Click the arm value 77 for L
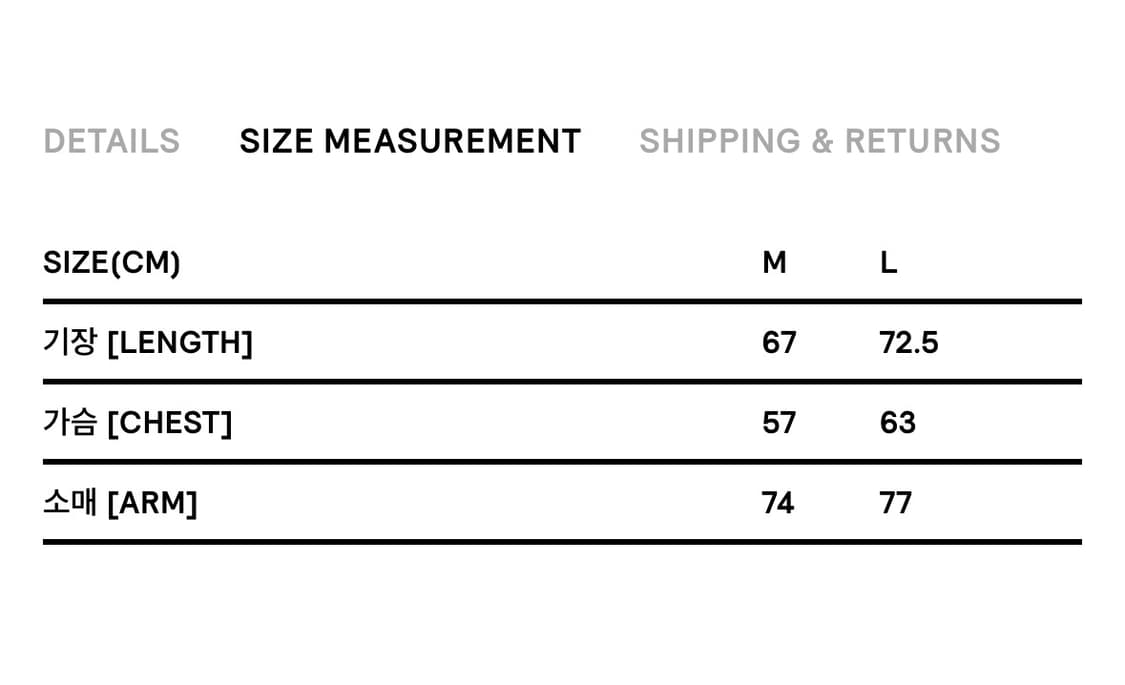The image size is (1125, 685). click(x=895, y=504)
